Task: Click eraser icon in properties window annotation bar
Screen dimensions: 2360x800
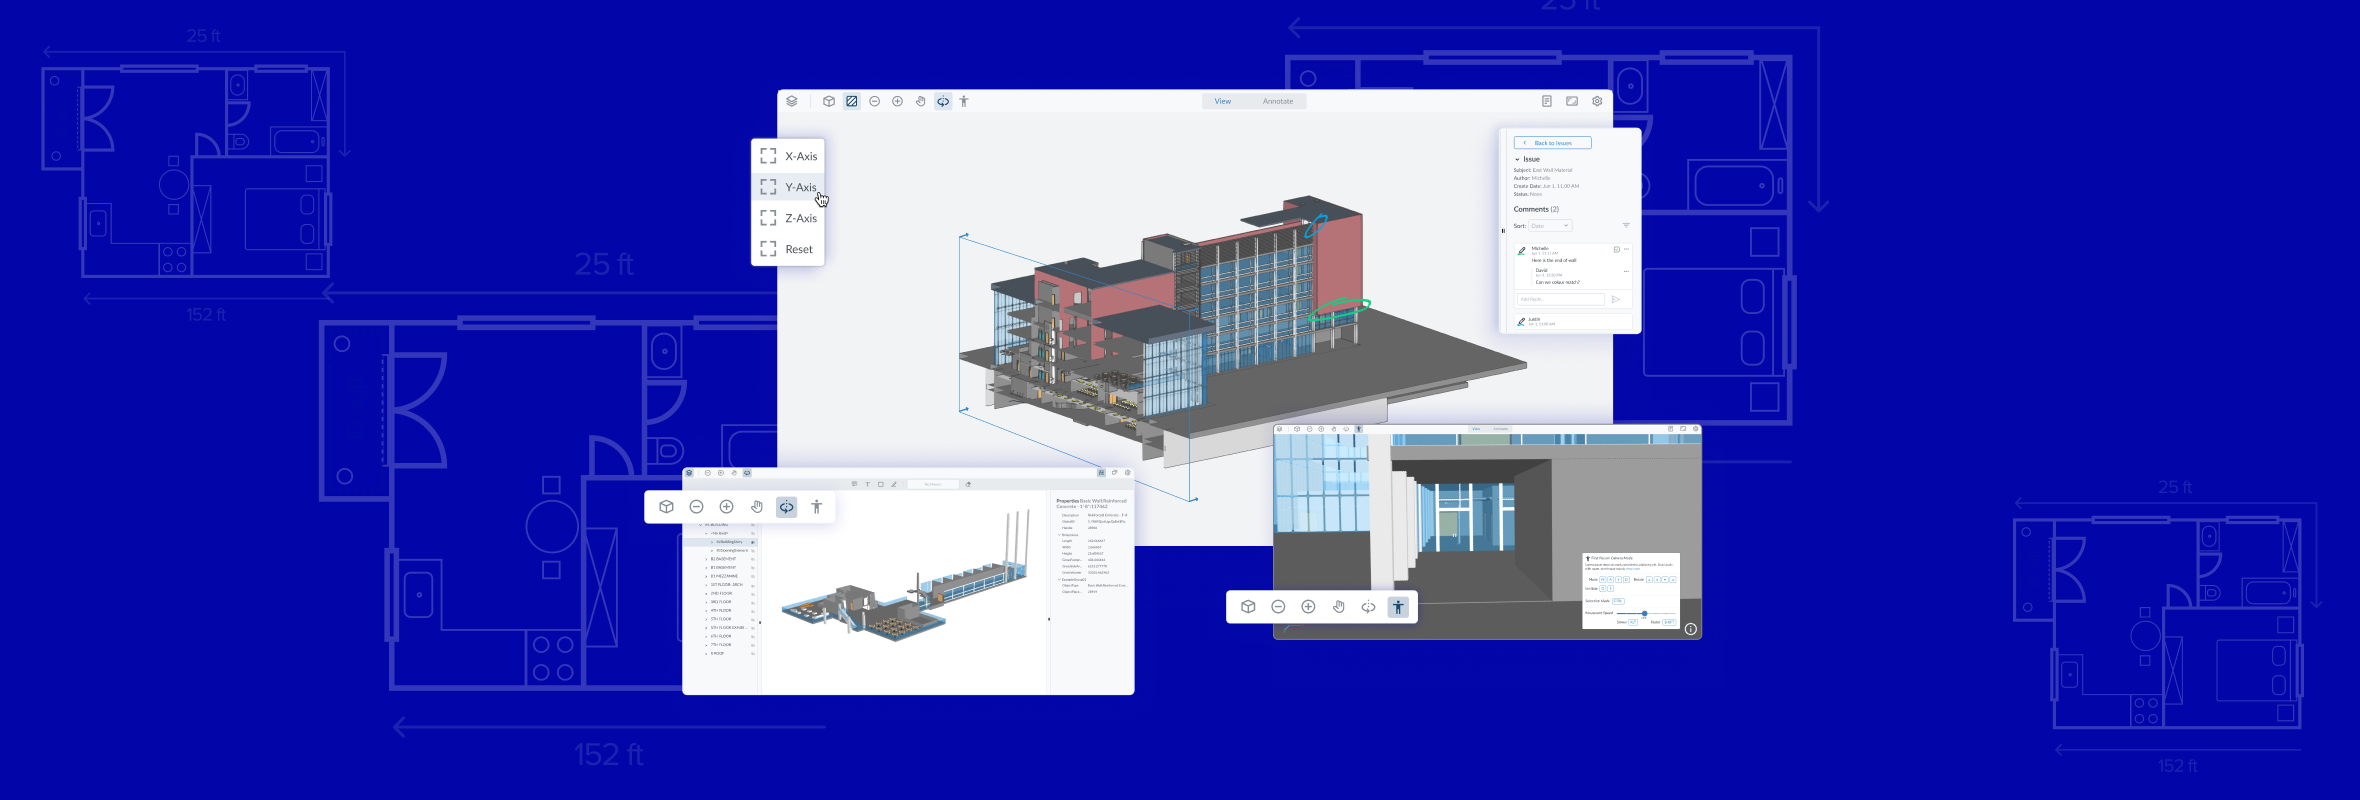Action: coord(968,484)
